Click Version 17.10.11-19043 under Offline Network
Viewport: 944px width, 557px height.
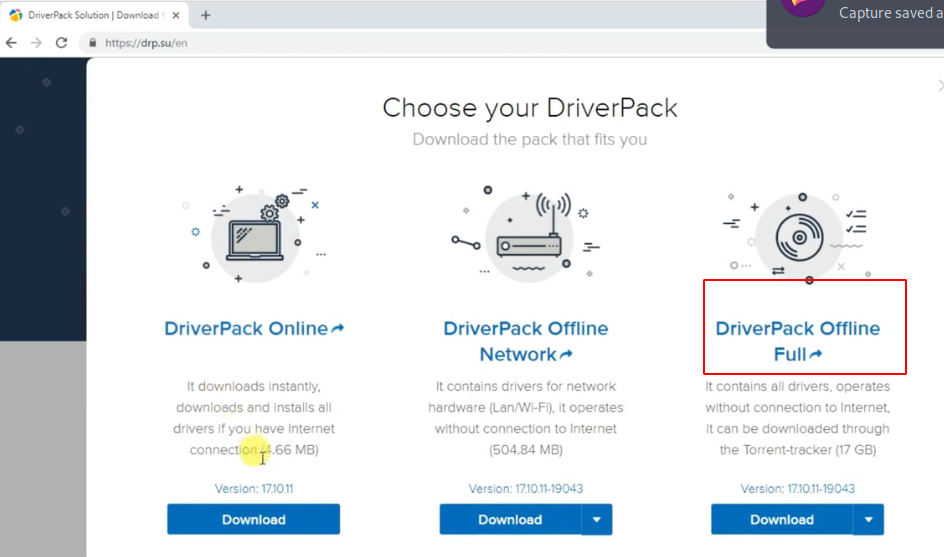[x=526, y=488]
